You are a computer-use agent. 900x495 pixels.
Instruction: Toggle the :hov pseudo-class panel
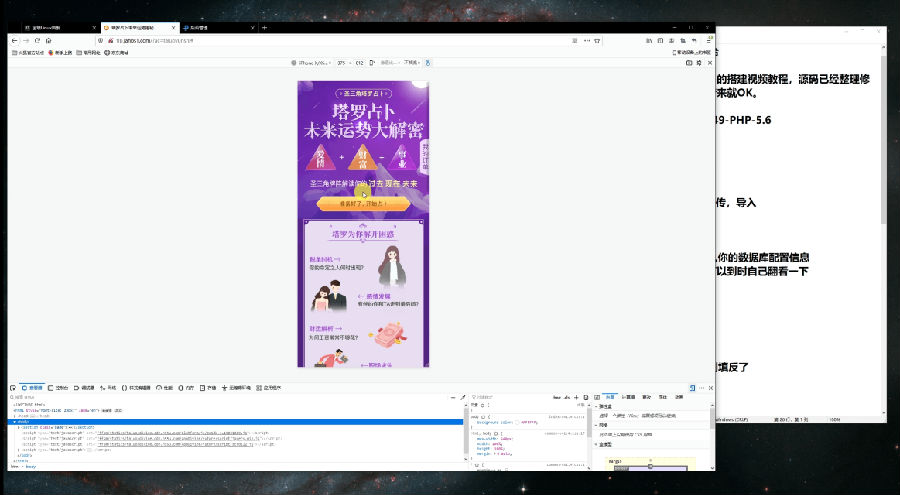559,398
